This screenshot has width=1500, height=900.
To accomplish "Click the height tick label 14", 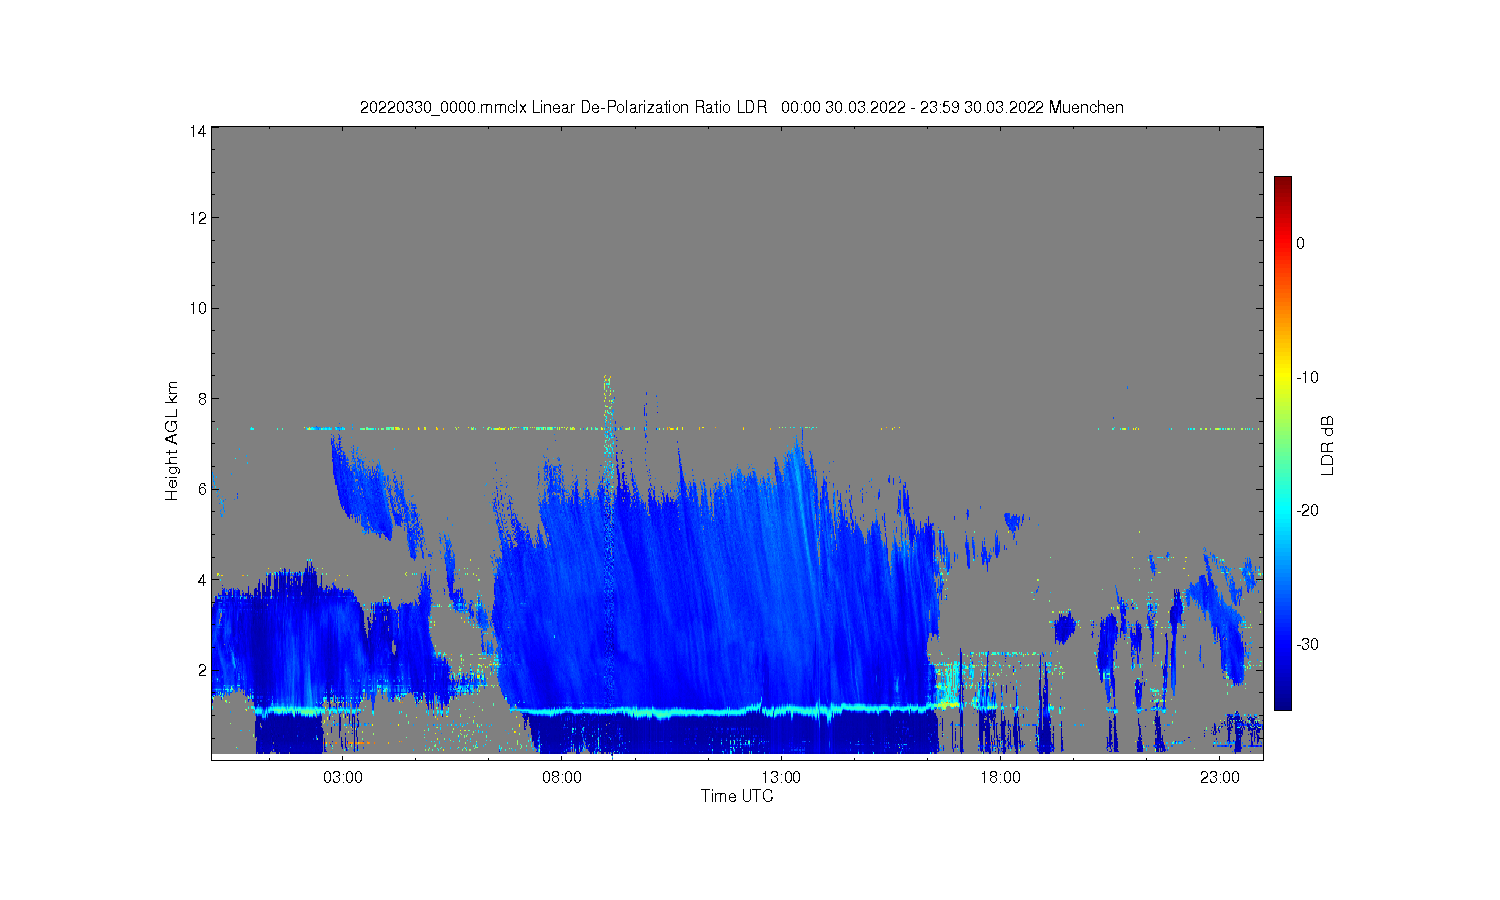I will pyautogui.click(x=198, y=131).
